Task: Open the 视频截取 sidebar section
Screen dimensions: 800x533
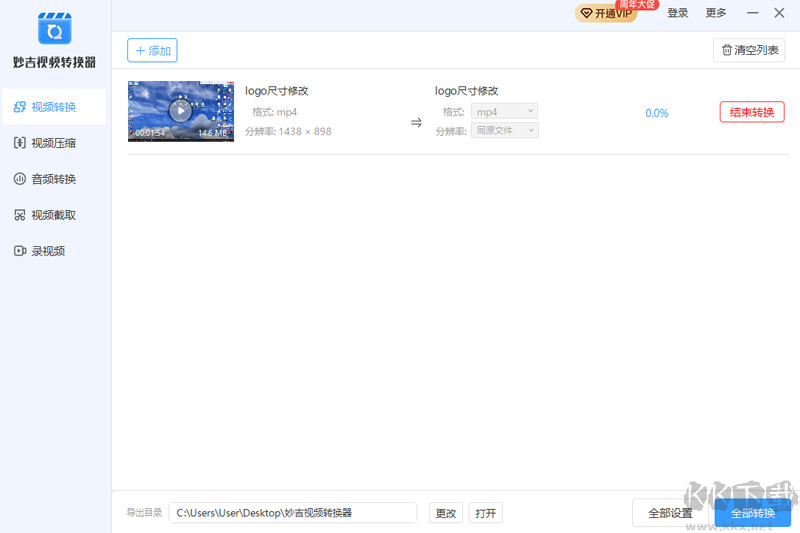Action: tap(54, 215)
